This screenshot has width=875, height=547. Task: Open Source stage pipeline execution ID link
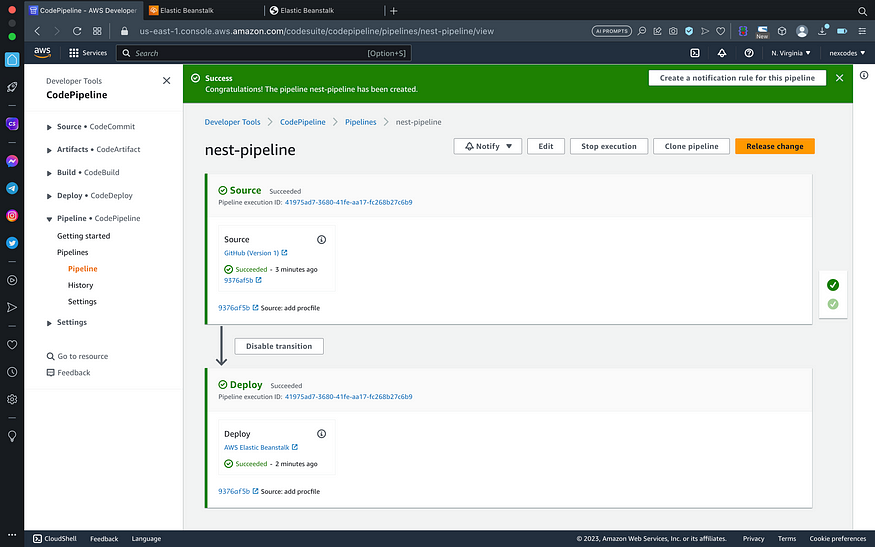point(348,203)
